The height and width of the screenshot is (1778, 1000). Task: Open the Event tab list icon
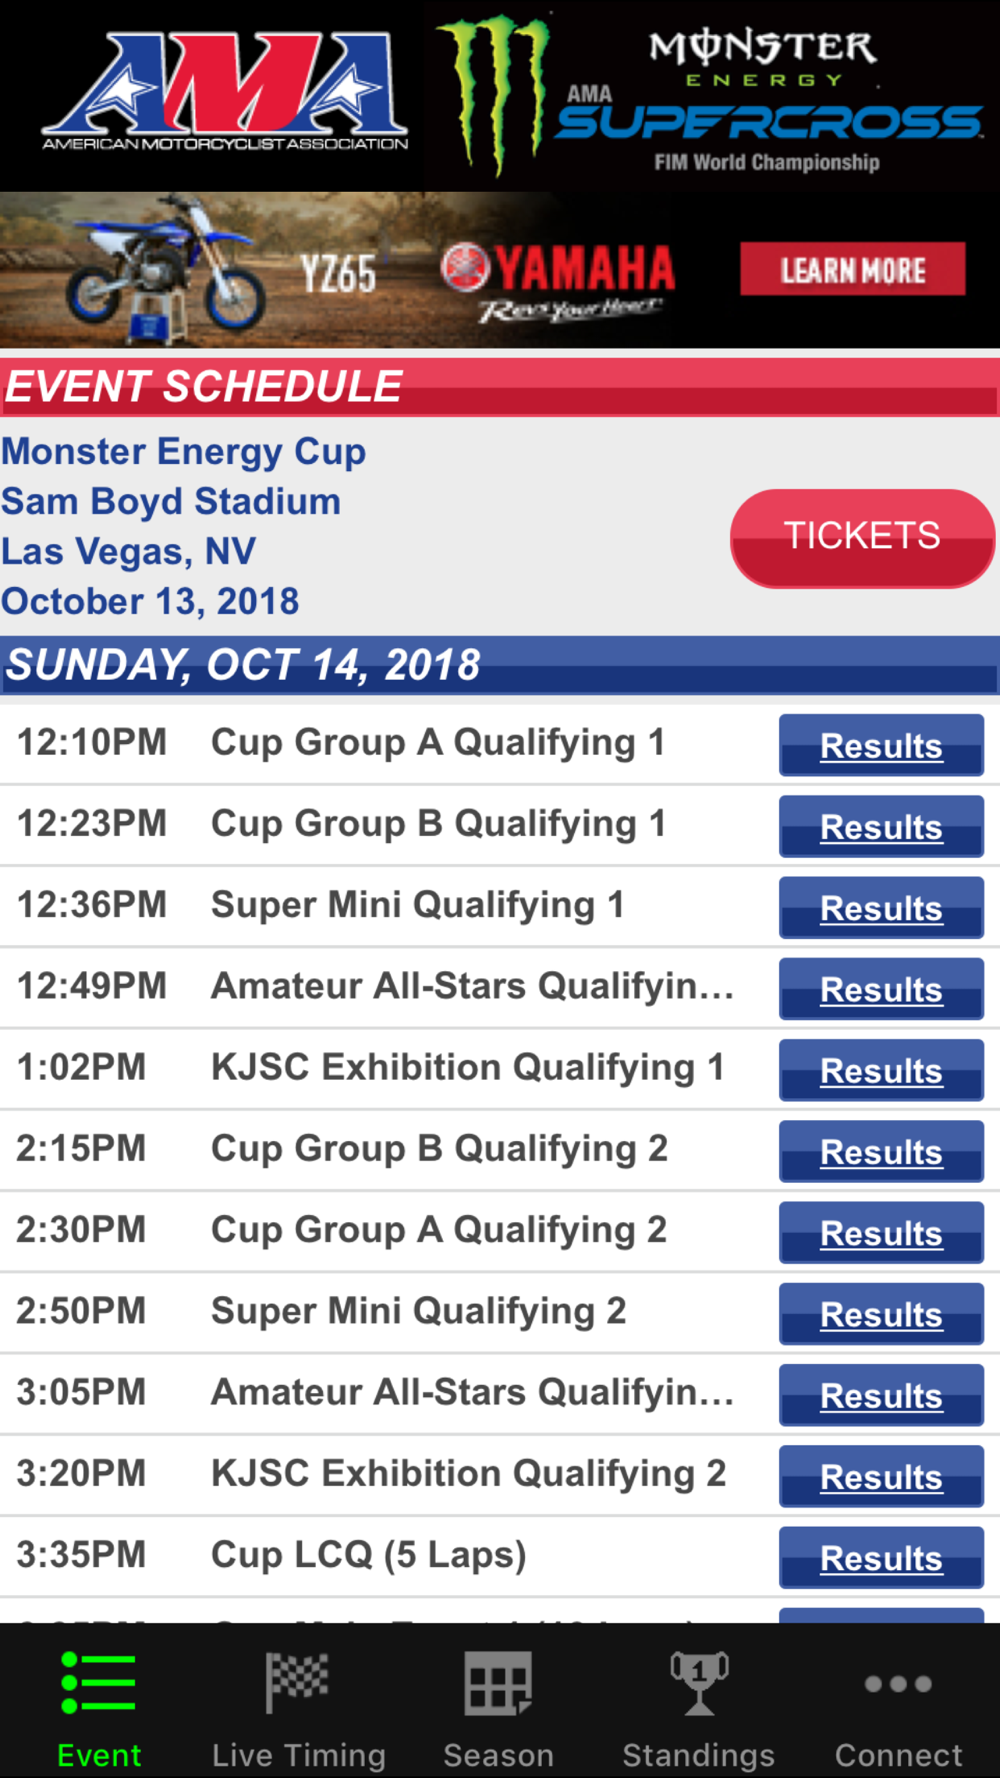(98, 1683)
